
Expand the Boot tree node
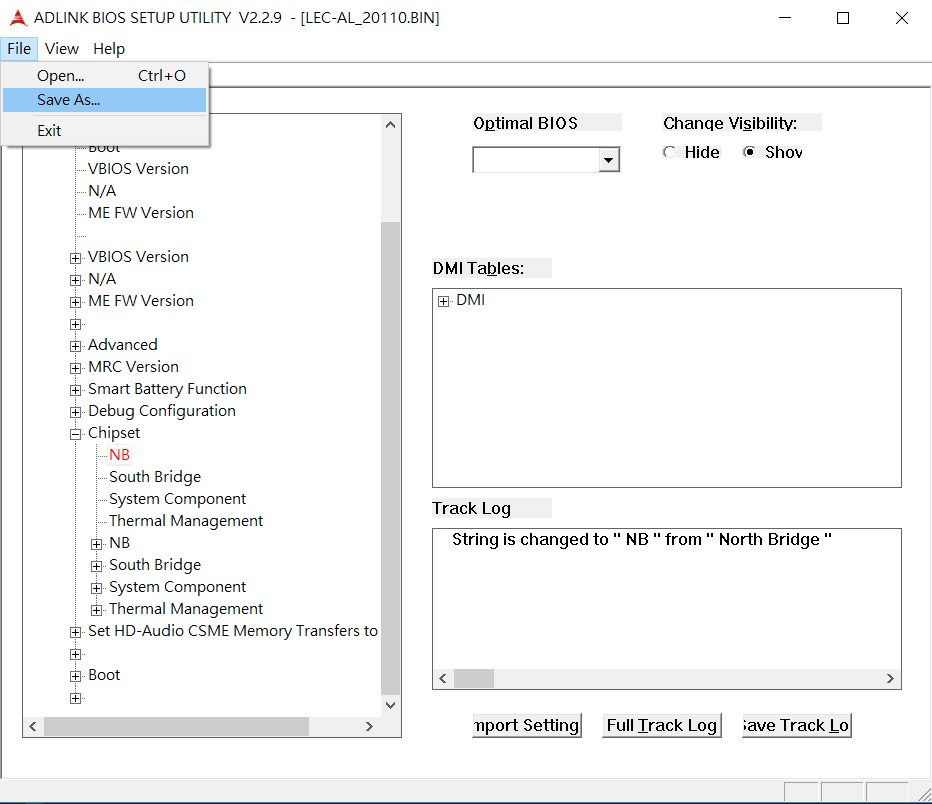coord(75,676)
